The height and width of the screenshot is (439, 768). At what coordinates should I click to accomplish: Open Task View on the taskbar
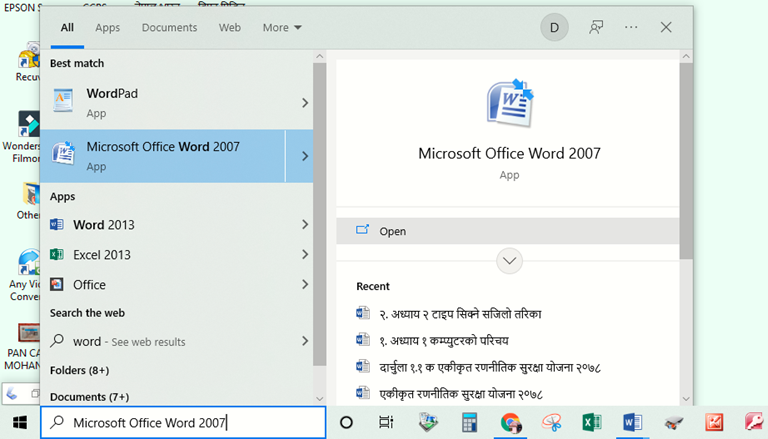click(386, 422)
